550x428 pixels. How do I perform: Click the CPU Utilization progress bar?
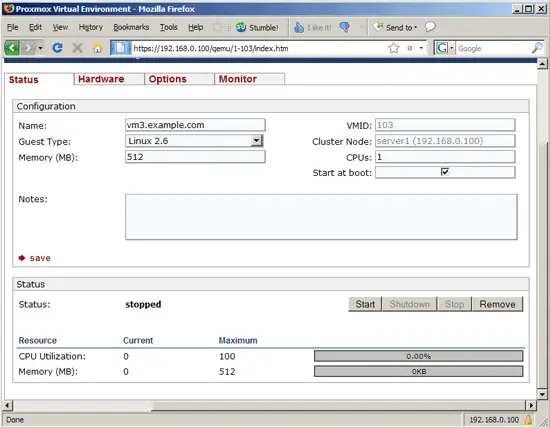tap(418, 356)
